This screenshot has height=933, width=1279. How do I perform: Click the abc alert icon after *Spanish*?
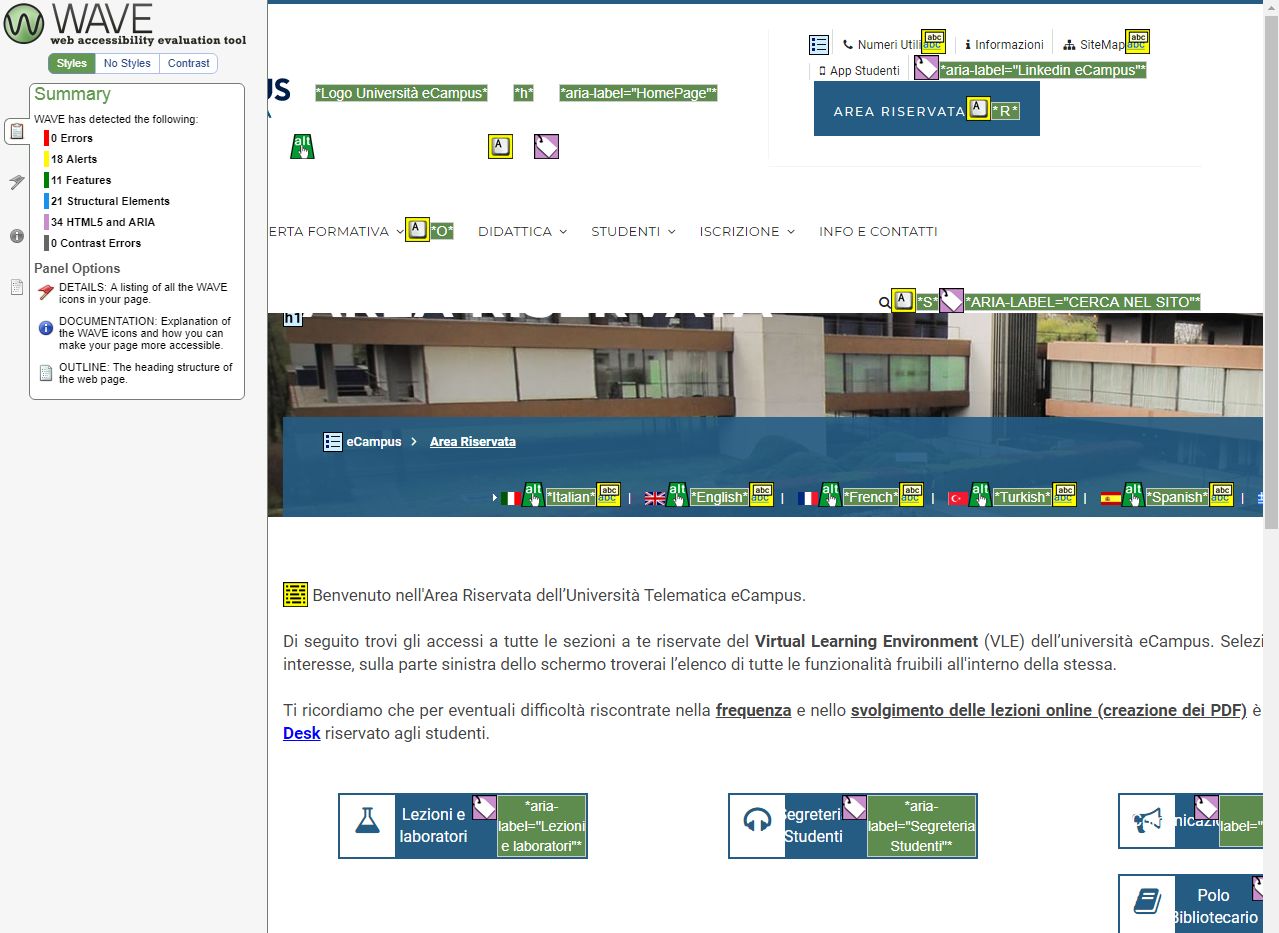1221,495
